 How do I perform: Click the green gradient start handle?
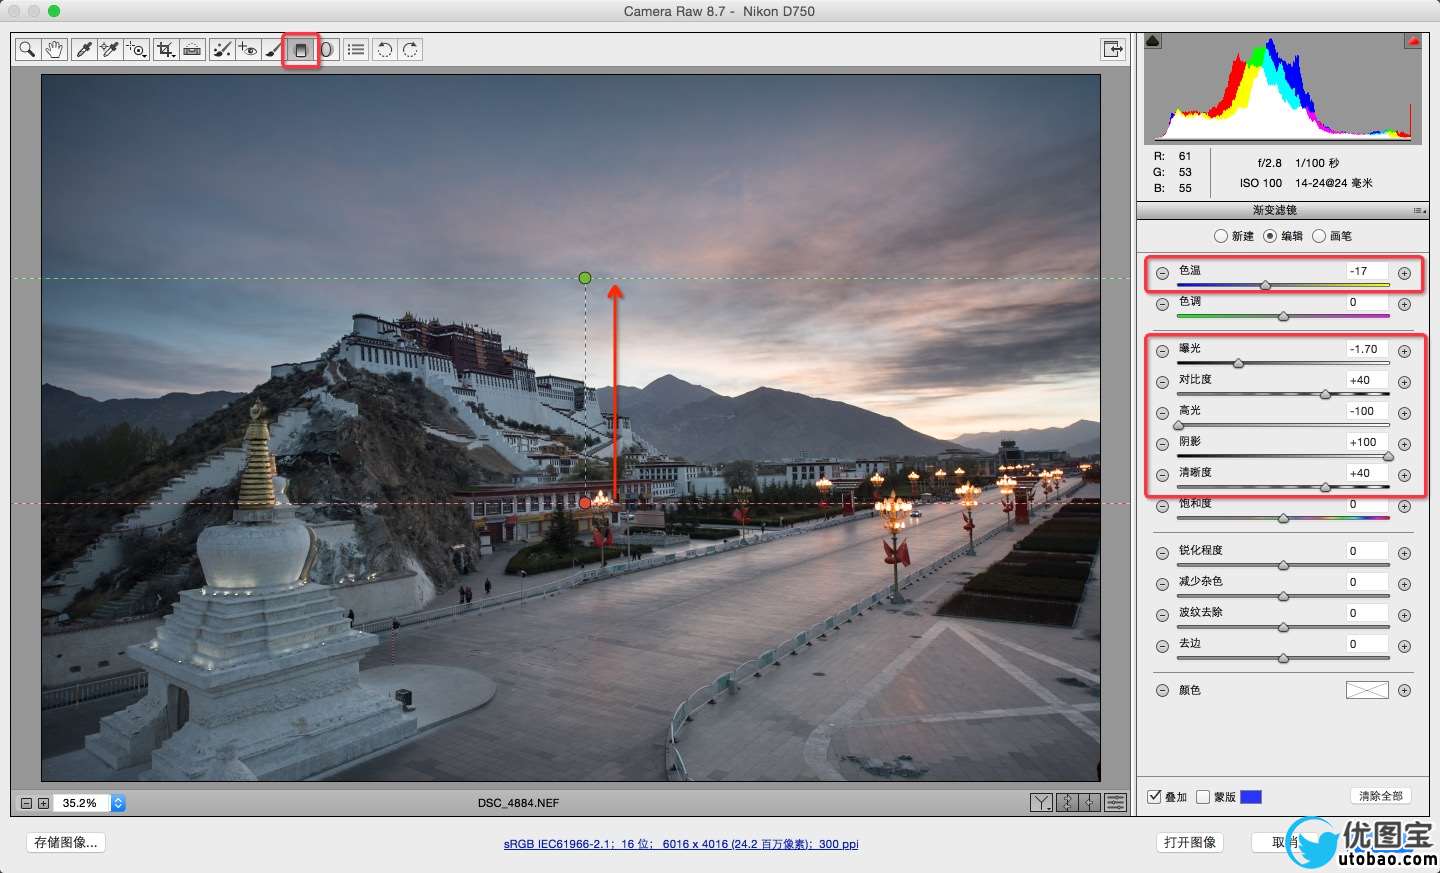pos(585,278)
